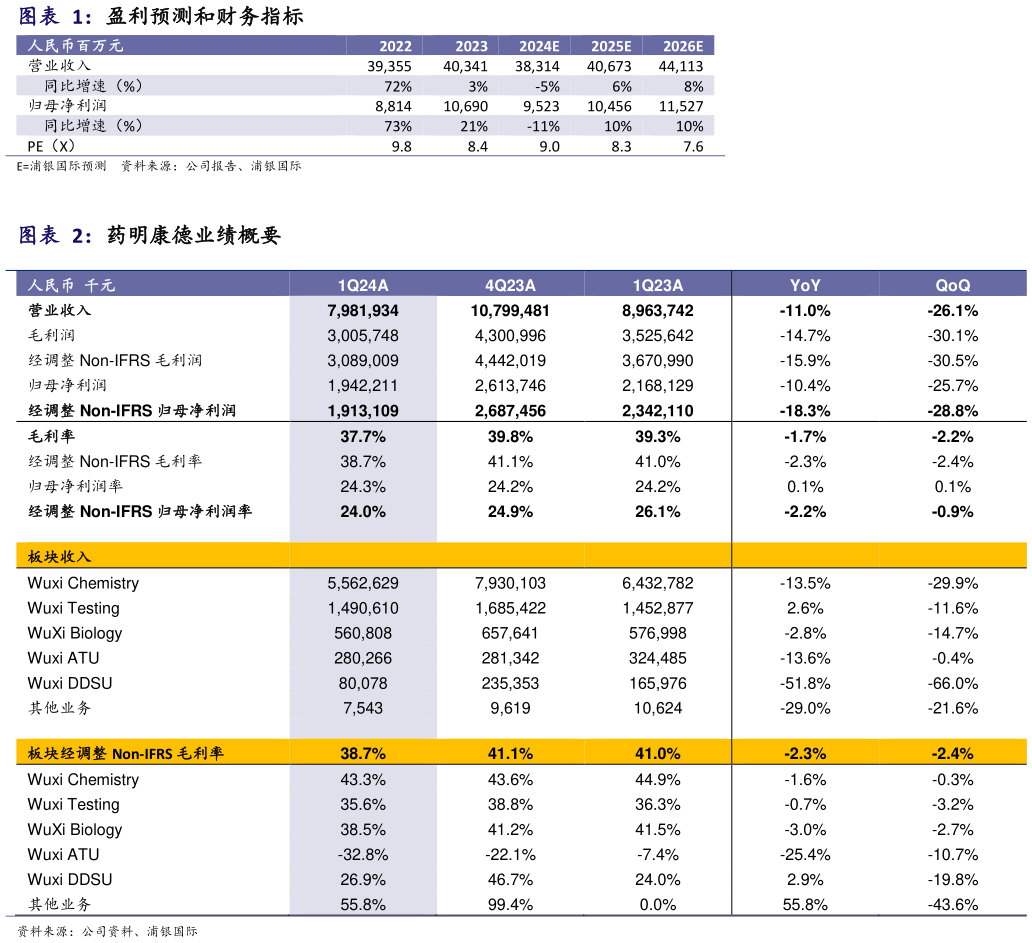Click the 4Q23A column header
1032x943 pixels.
pos(510,285)
